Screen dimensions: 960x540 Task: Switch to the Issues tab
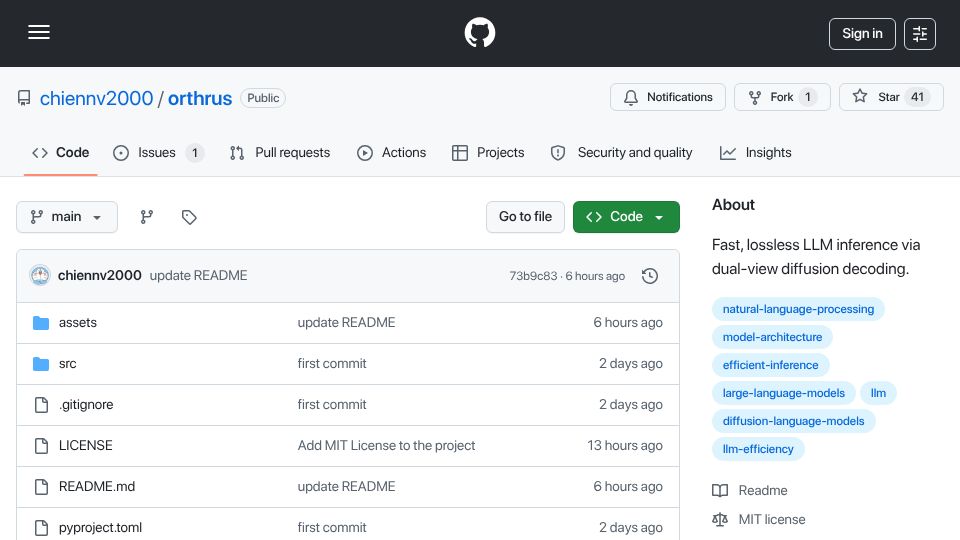(x=159, y=152)
